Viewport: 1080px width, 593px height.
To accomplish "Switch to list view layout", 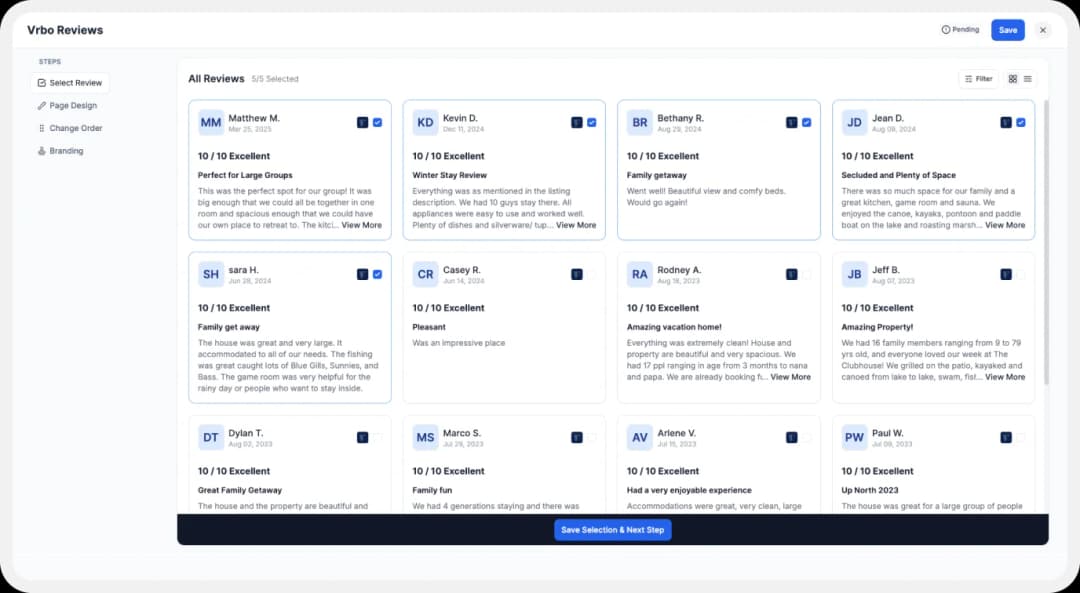I will pos(1027,79).
